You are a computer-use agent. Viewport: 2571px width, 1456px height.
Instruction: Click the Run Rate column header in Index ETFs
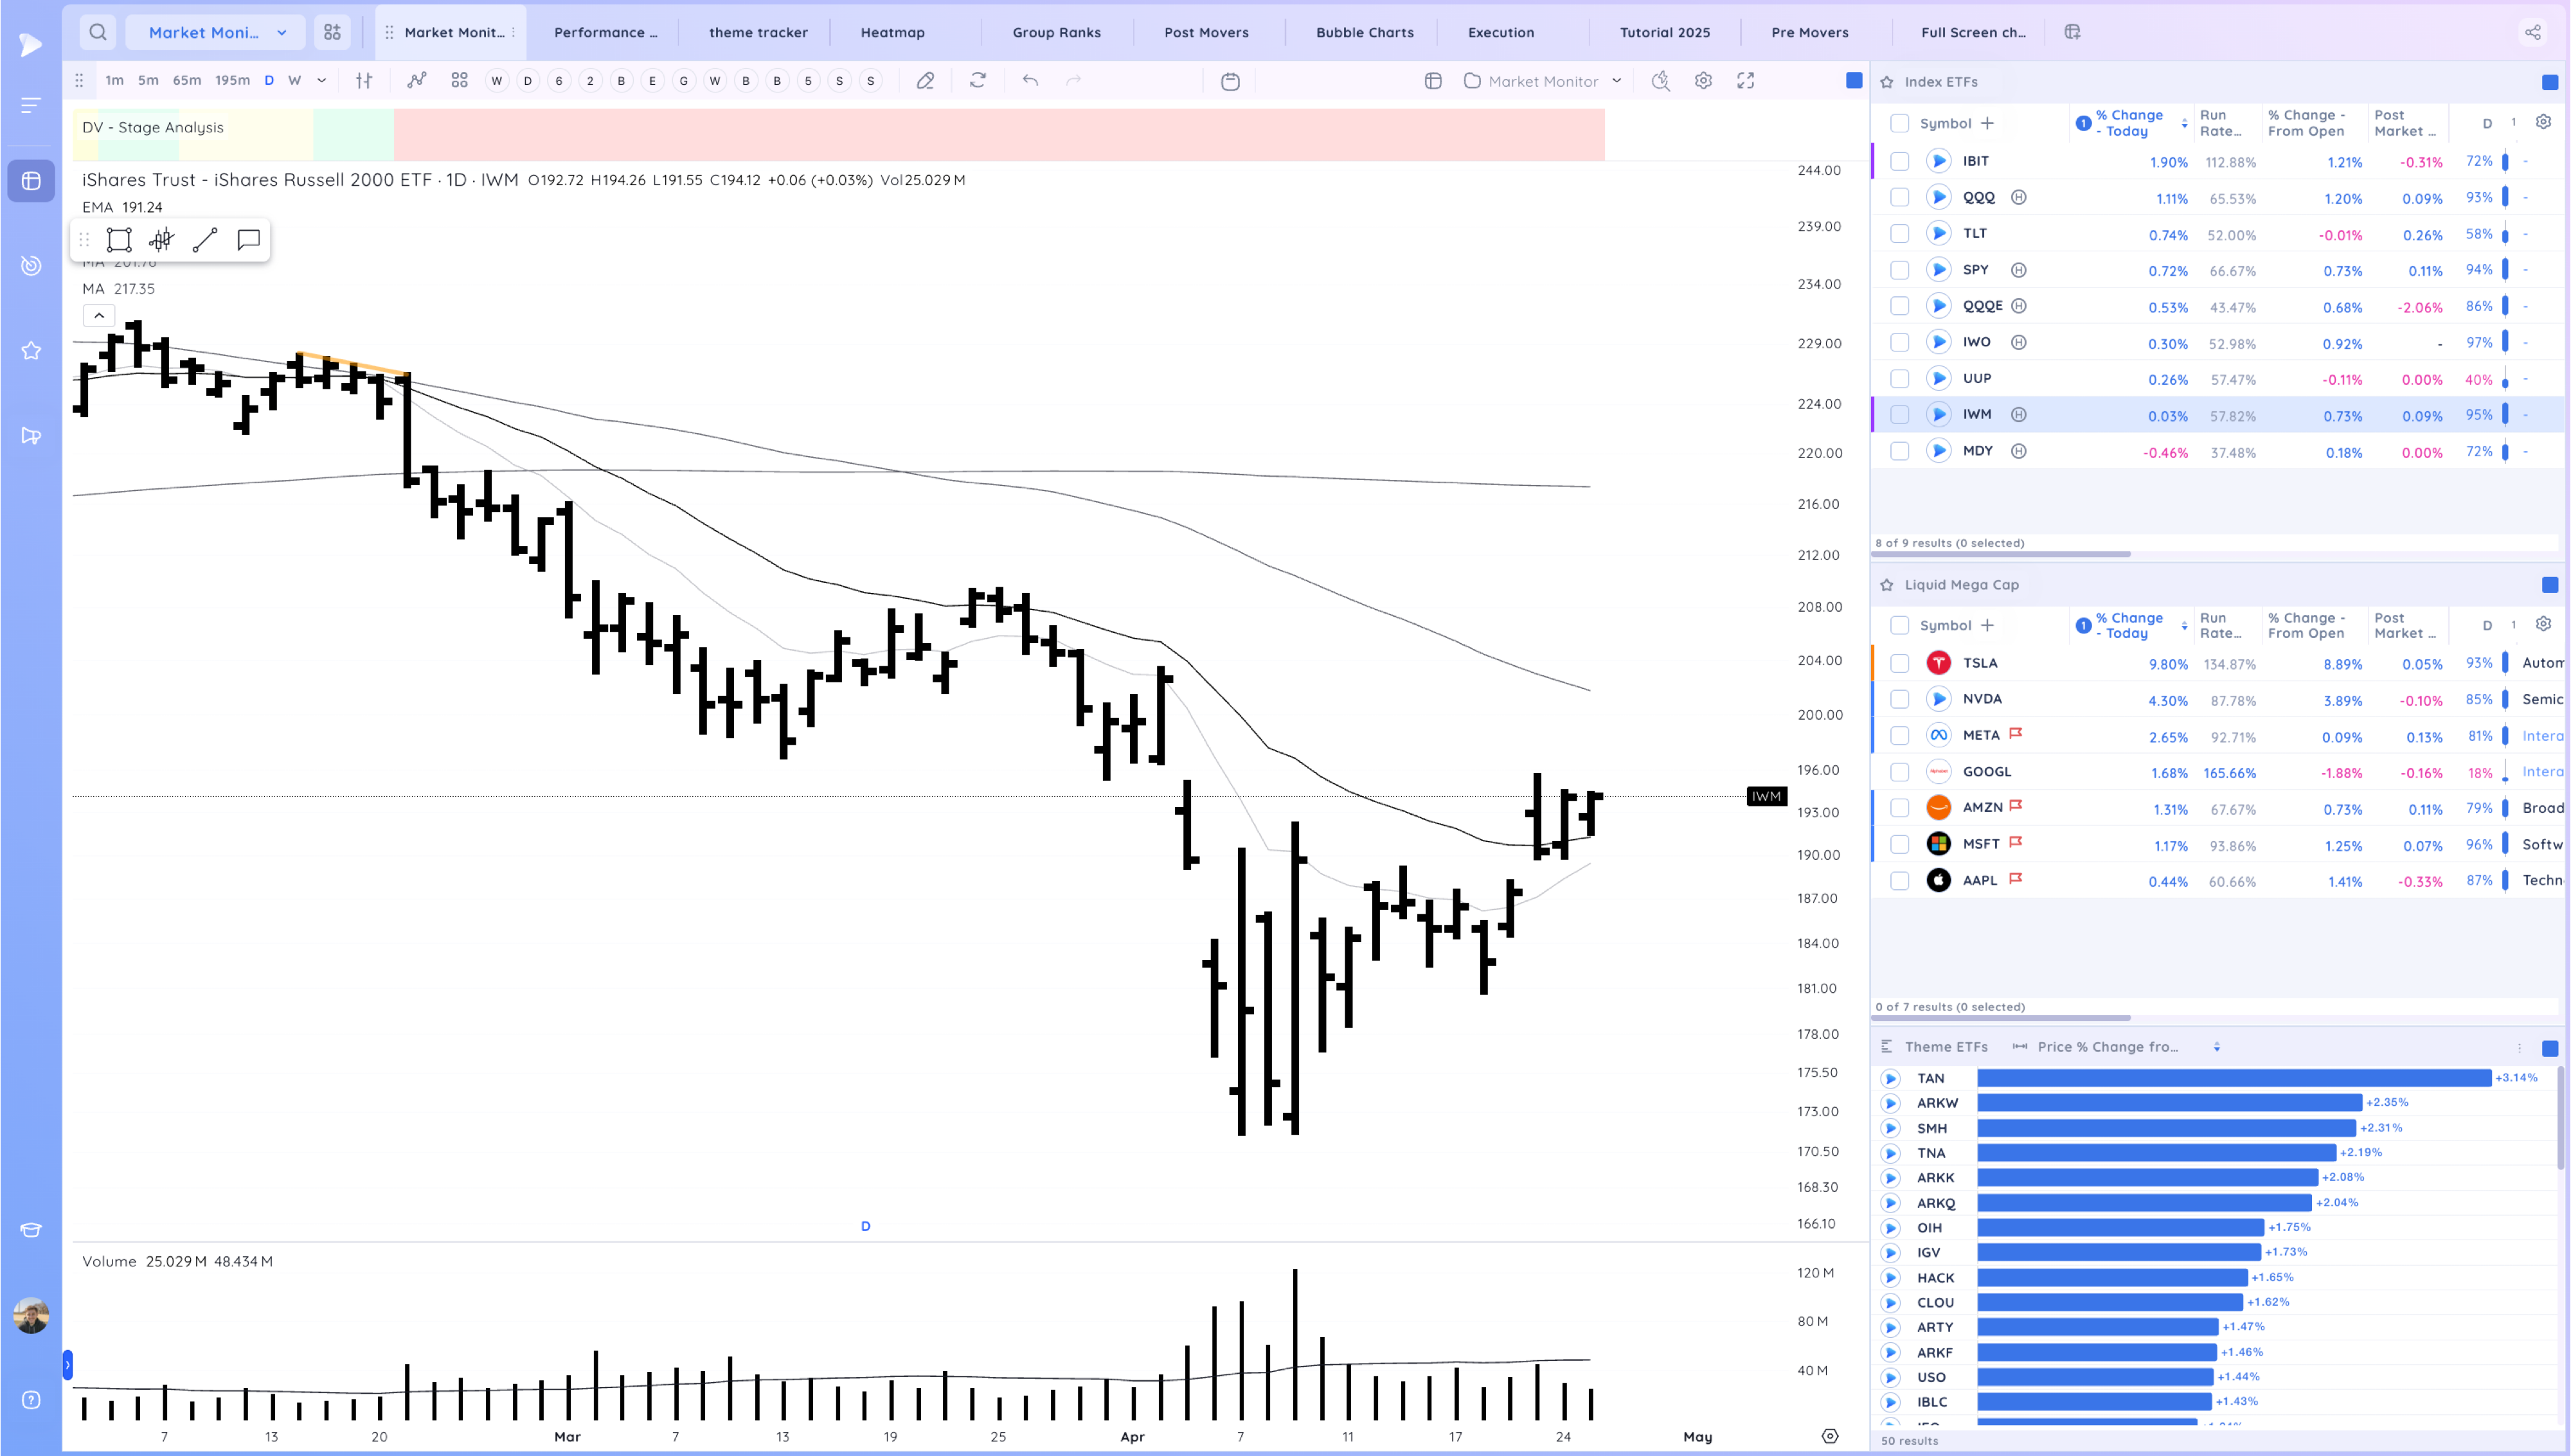pos(2220,123)
